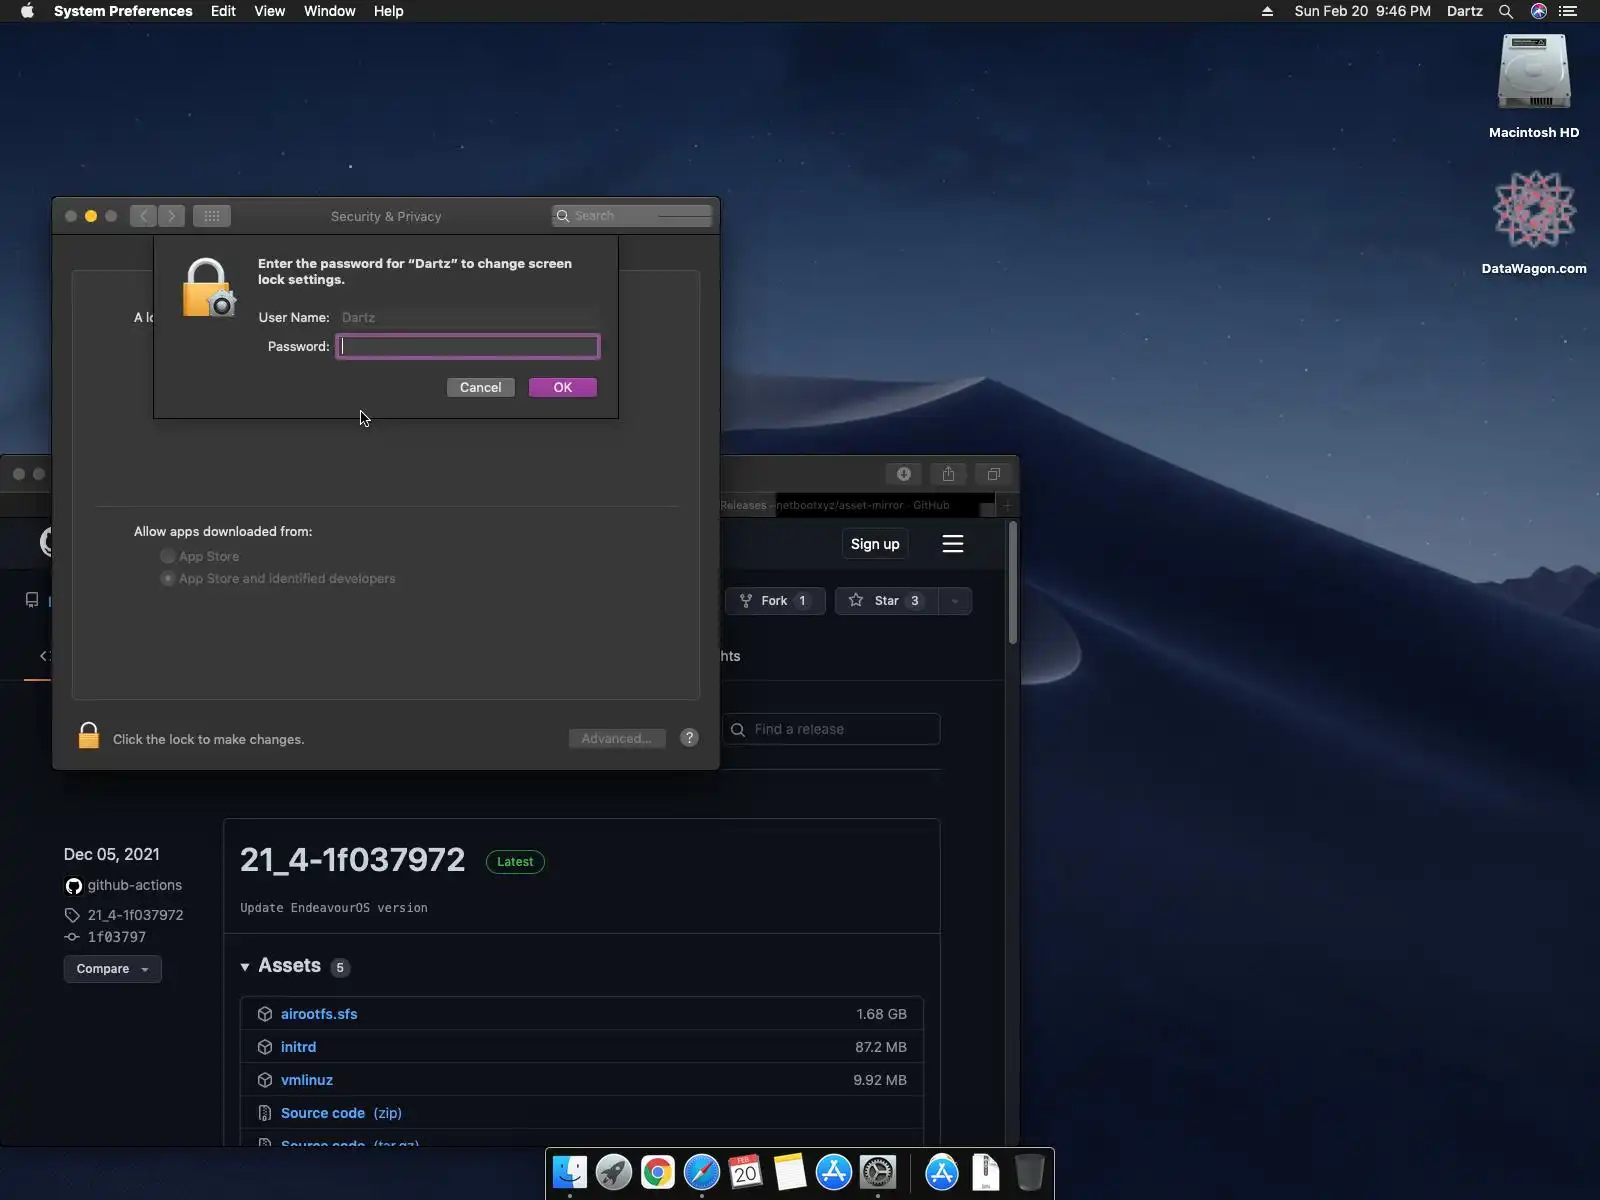Open the downloads icon in the Safari toolbar
The width and height of the screenshot is (1600, 1200).
click(x=903, y=474)
